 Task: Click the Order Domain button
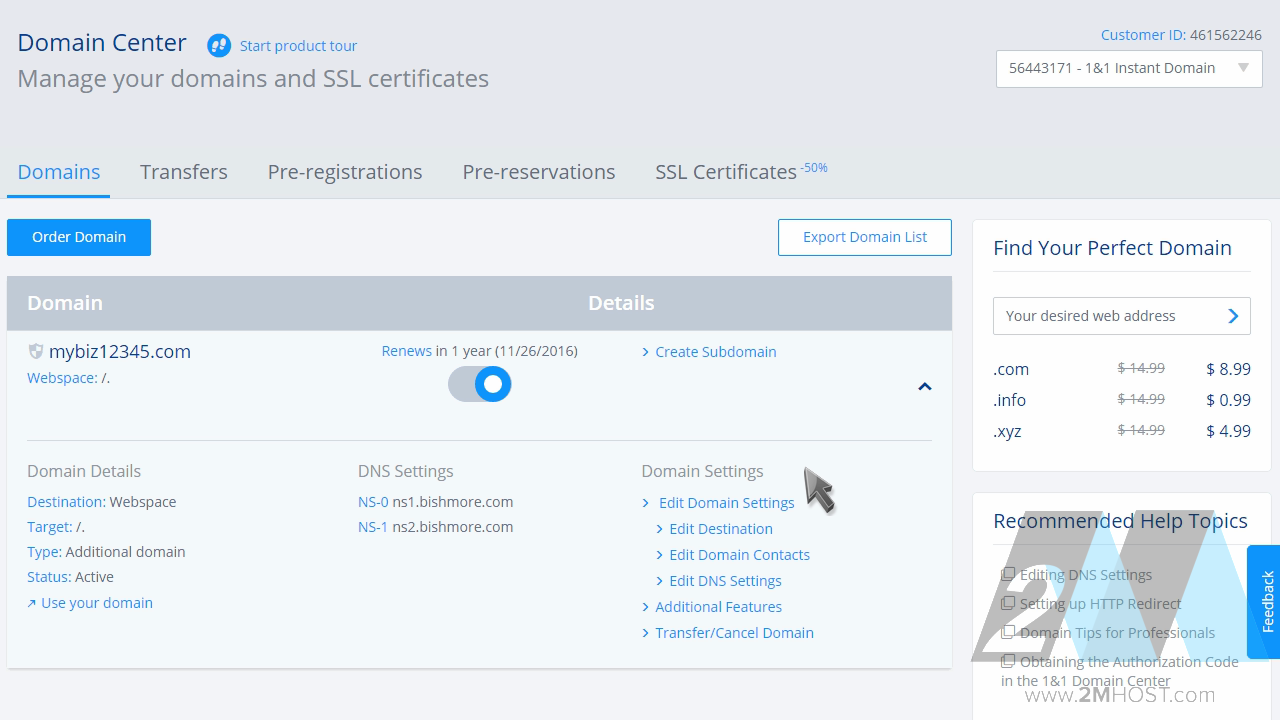pos(79,237)
